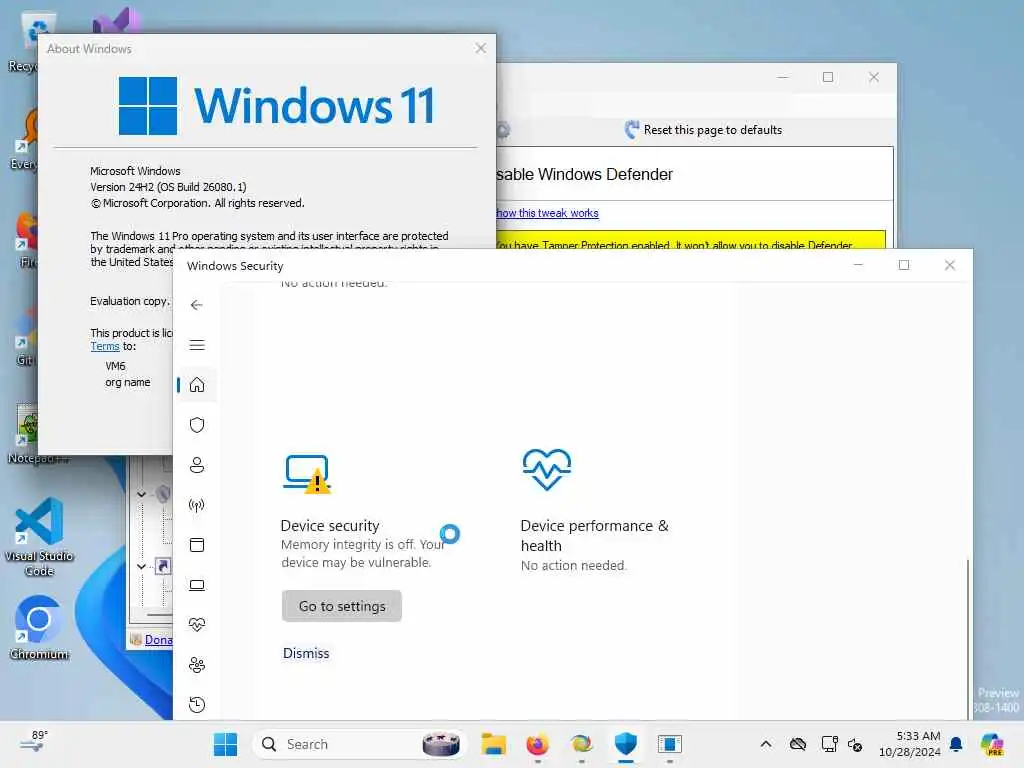Click the Device security warning laptop tile icon
The image size is (1024, 768).
pos(308,473)
